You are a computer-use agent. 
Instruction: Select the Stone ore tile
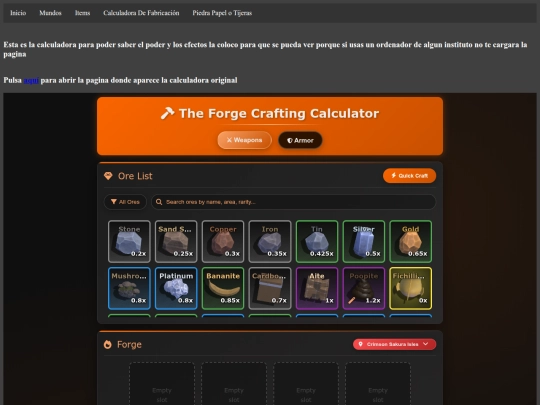[129, 241]
